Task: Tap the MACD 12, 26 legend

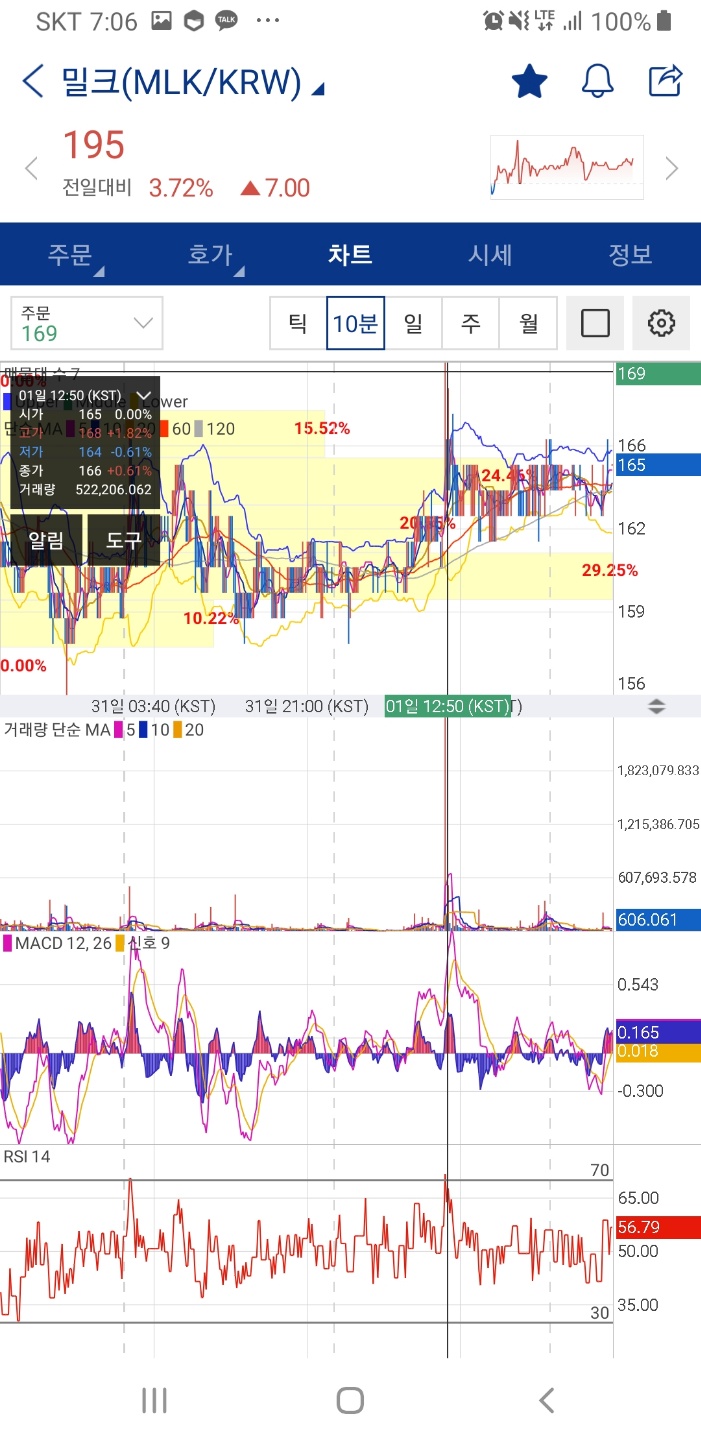Action: coord(62,942)
